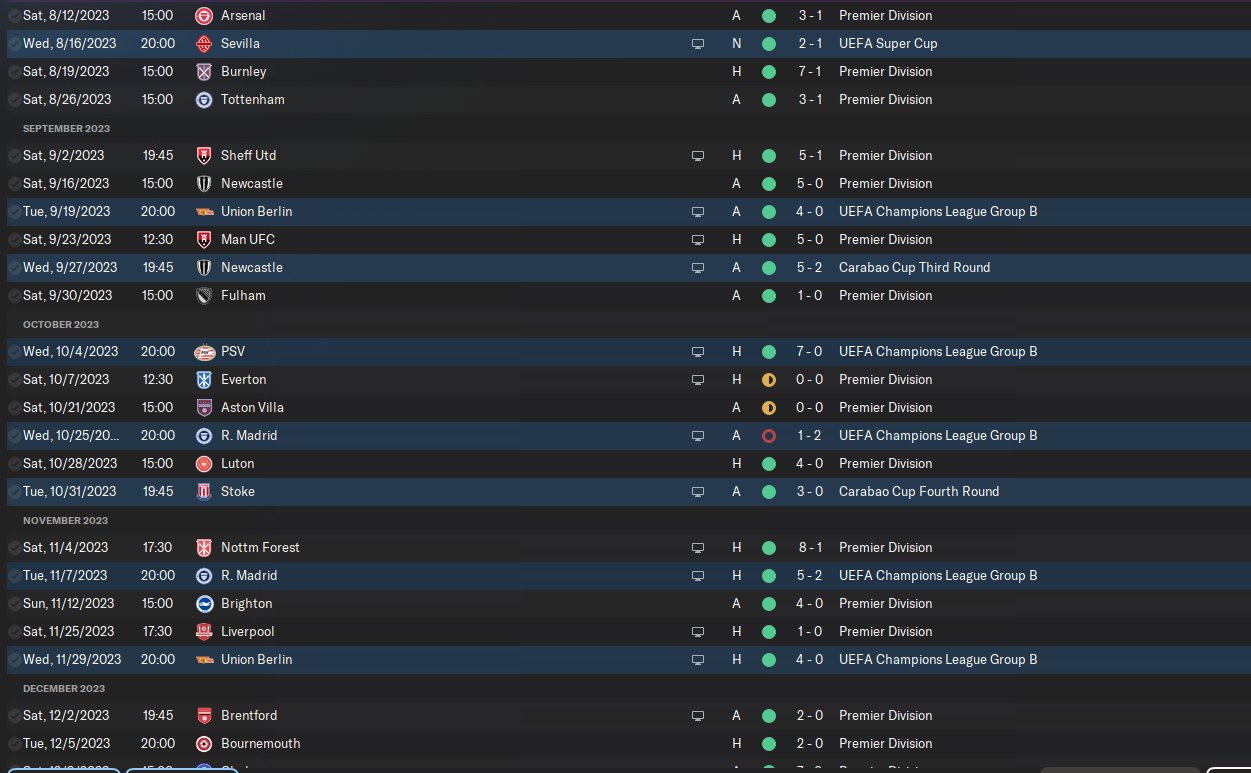Screen dimensions: 1251x773
Task: Toggle the checkmark beside the Fulham fixture
Action: tap(14, 296)
